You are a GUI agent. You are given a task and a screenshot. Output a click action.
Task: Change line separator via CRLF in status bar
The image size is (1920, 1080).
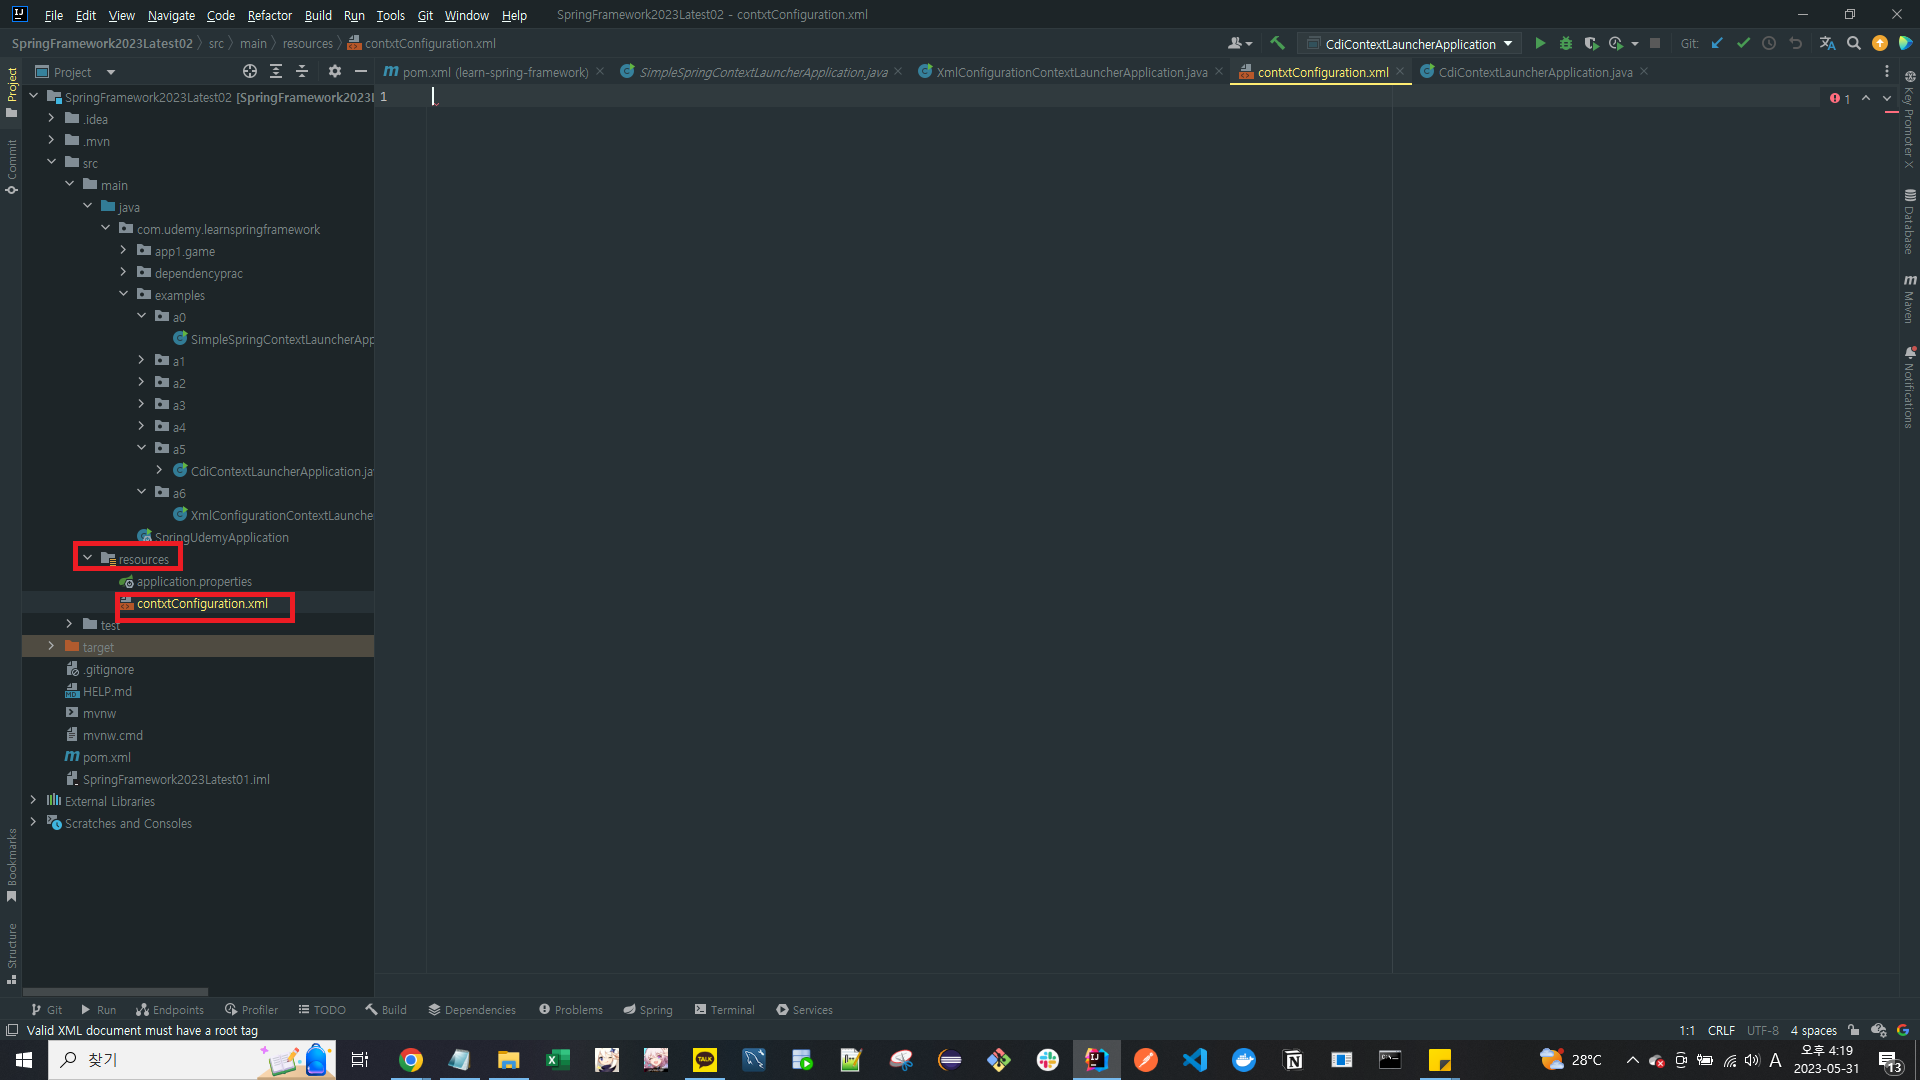(x=1721, y=1030)
